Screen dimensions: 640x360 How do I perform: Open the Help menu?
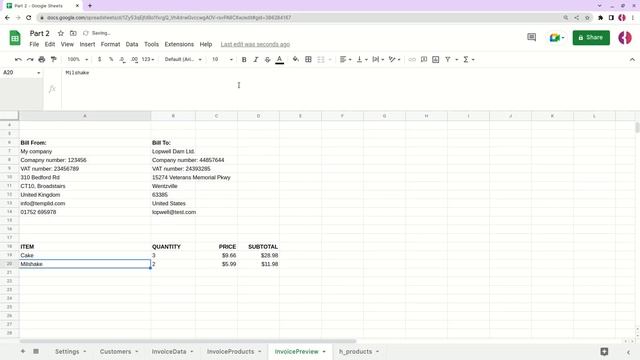pos(206,44)
